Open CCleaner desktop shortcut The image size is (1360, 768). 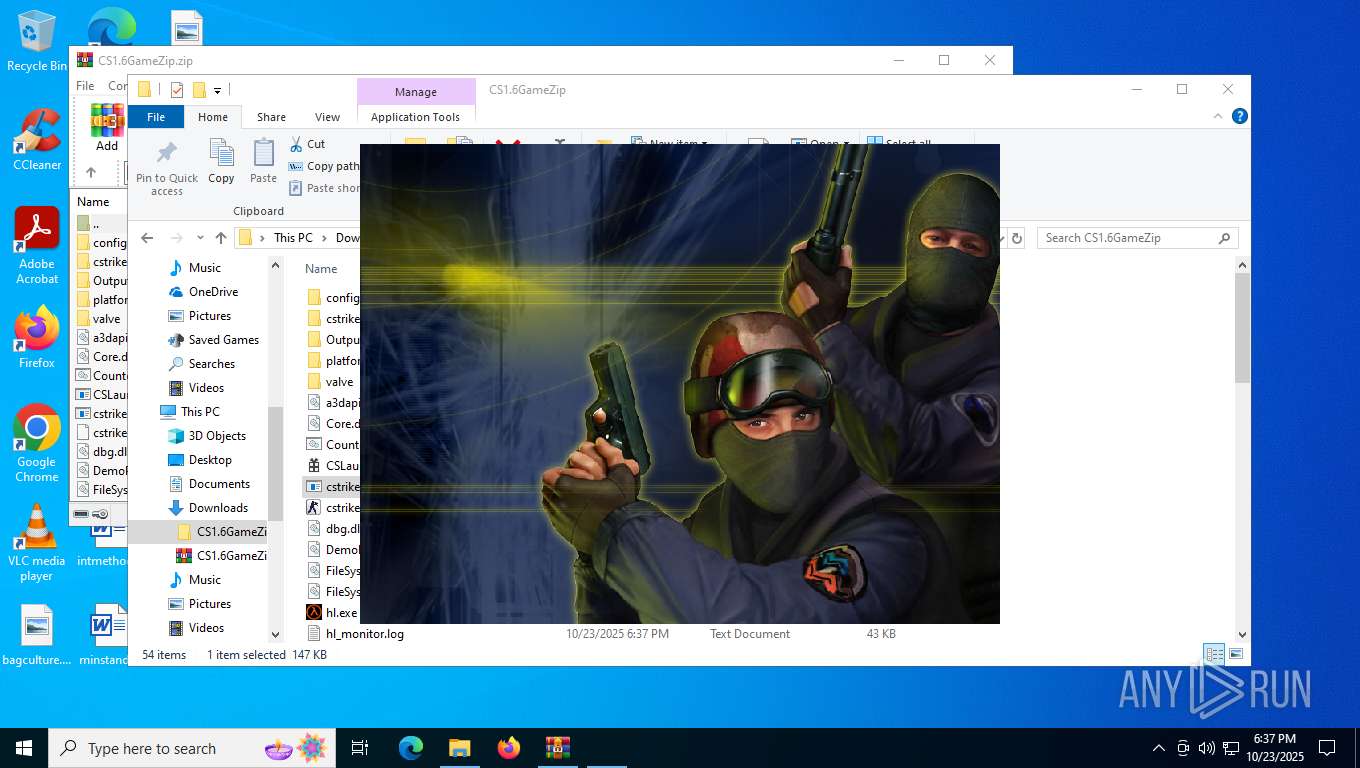tap(37, 140)
